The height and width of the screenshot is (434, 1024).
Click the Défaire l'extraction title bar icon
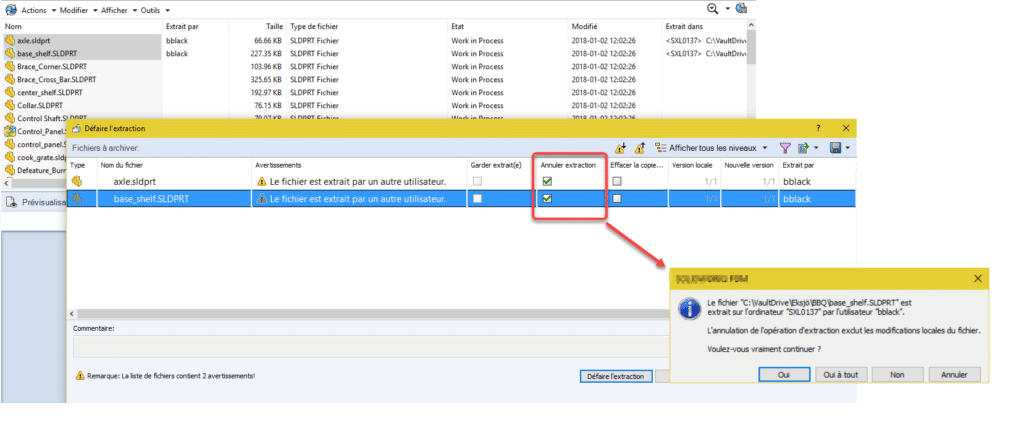[76, 129]
